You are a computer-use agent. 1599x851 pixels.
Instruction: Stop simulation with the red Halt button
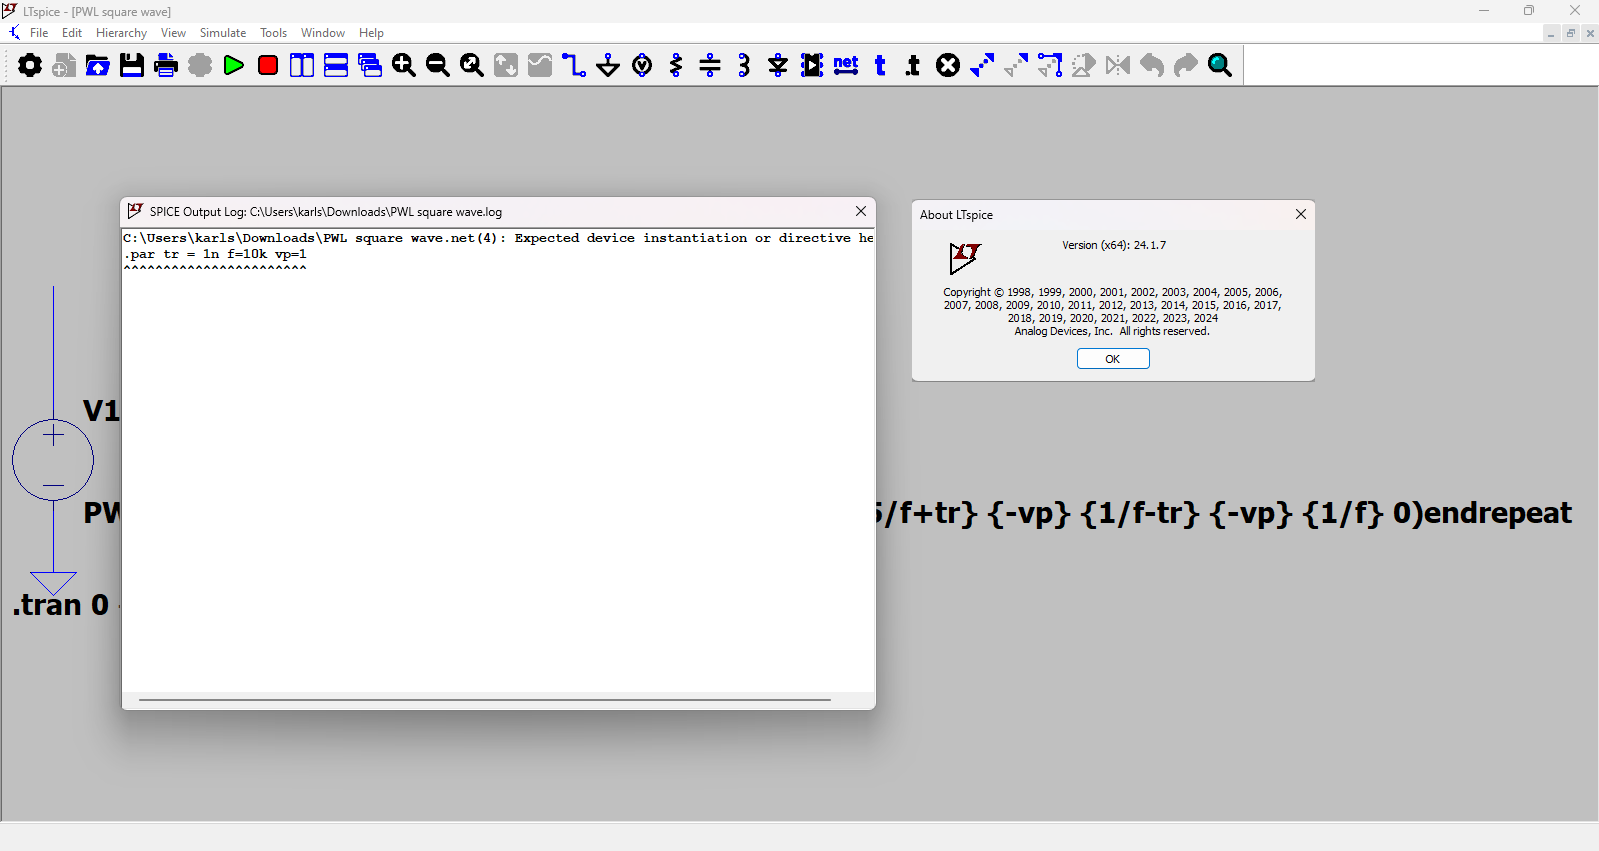pos(268,65)
